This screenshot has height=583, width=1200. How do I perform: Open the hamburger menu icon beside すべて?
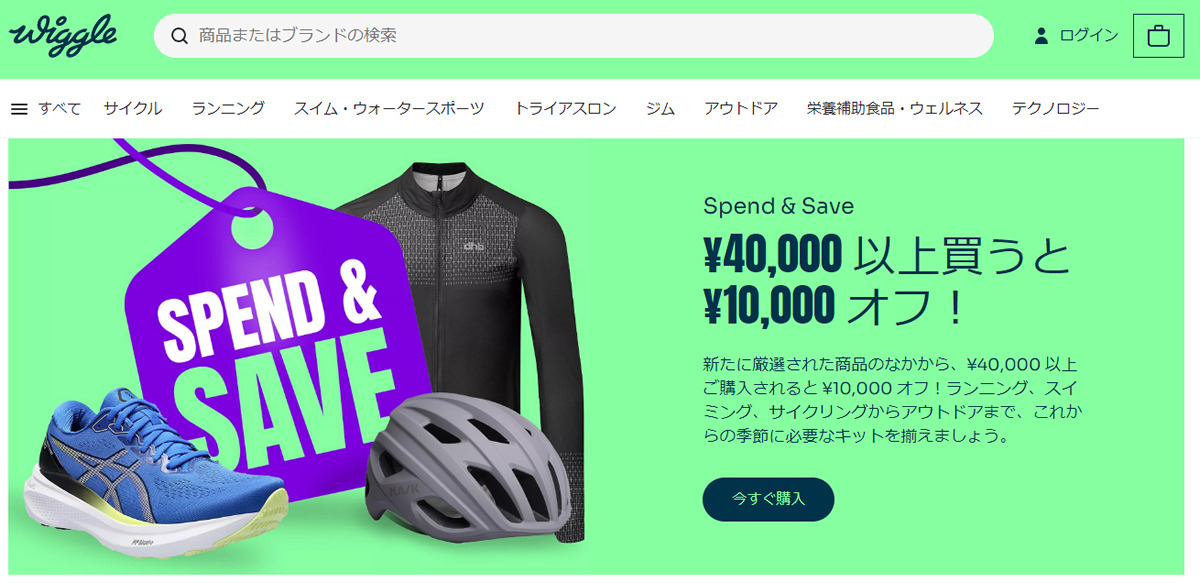[19, 109]
